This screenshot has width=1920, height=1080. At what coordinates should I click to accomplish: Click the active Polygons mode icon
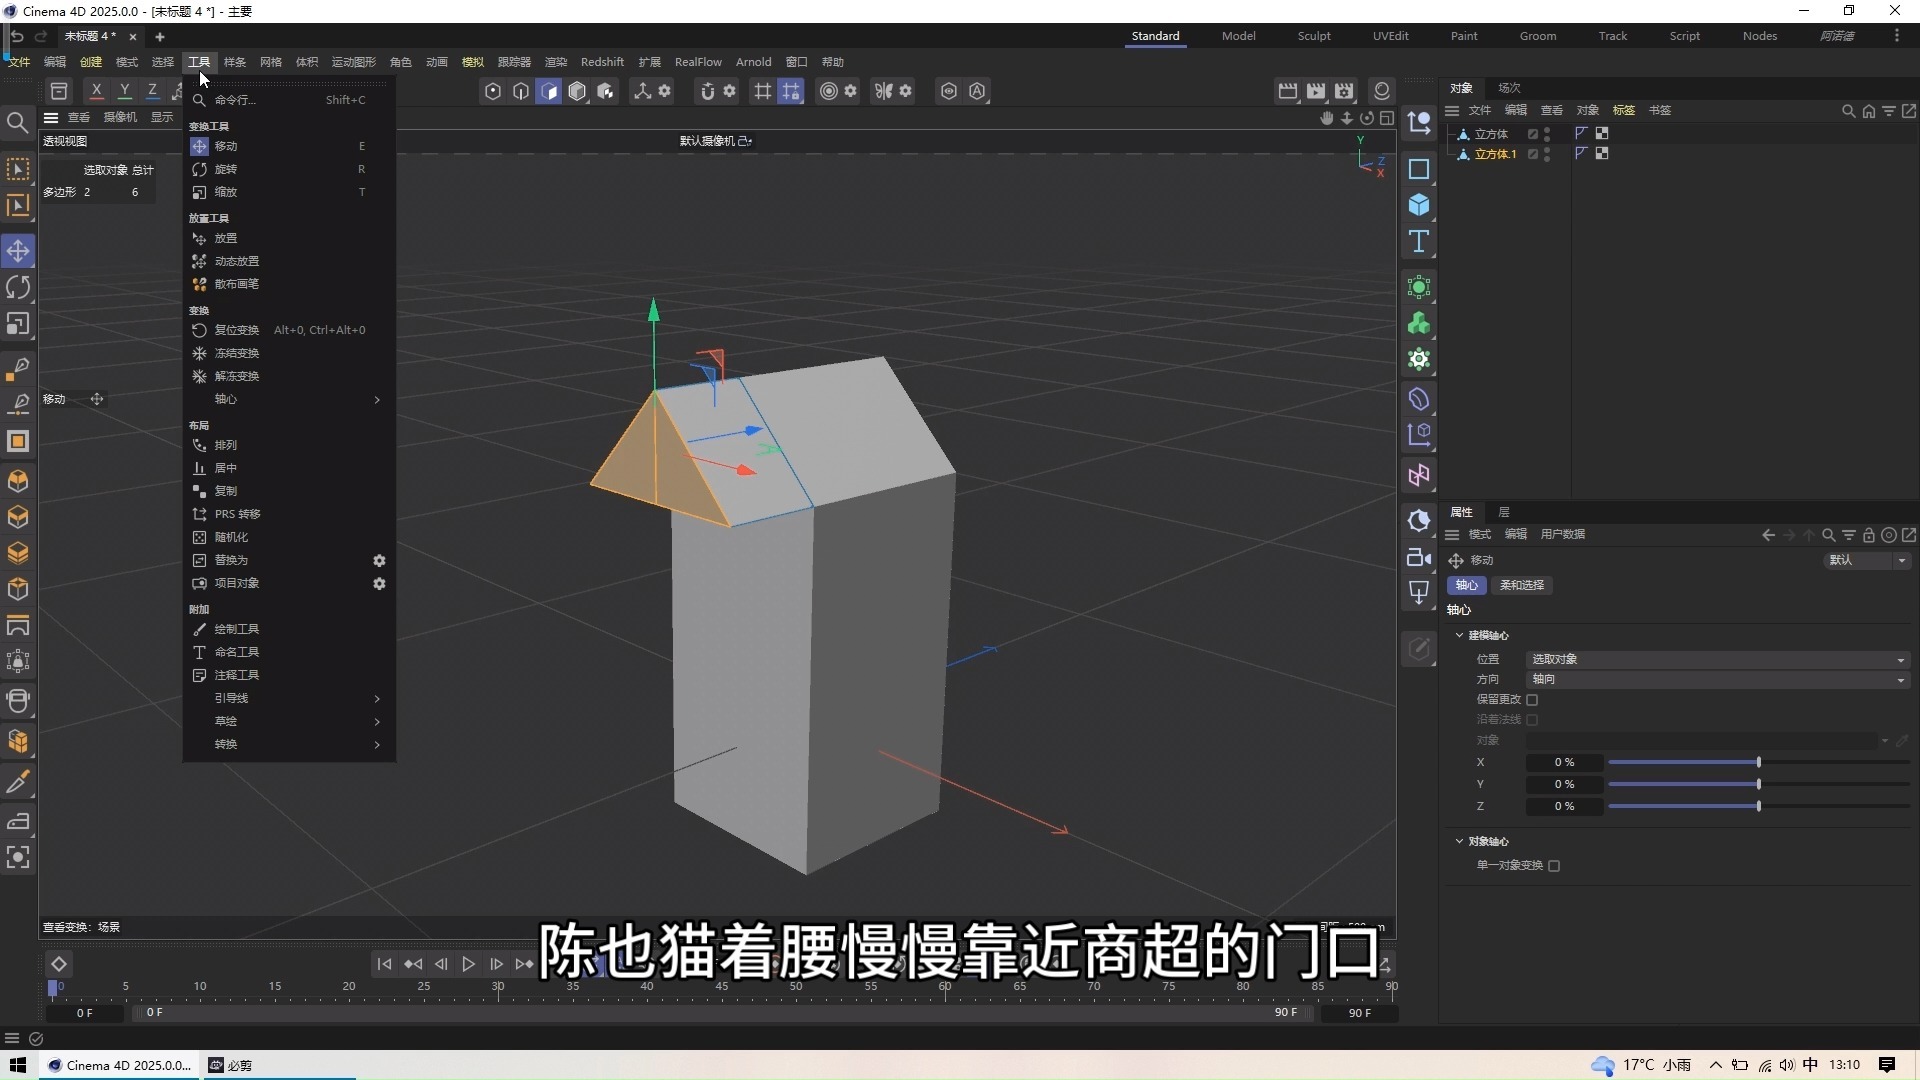pyautogui.click(x=549, y=91)
